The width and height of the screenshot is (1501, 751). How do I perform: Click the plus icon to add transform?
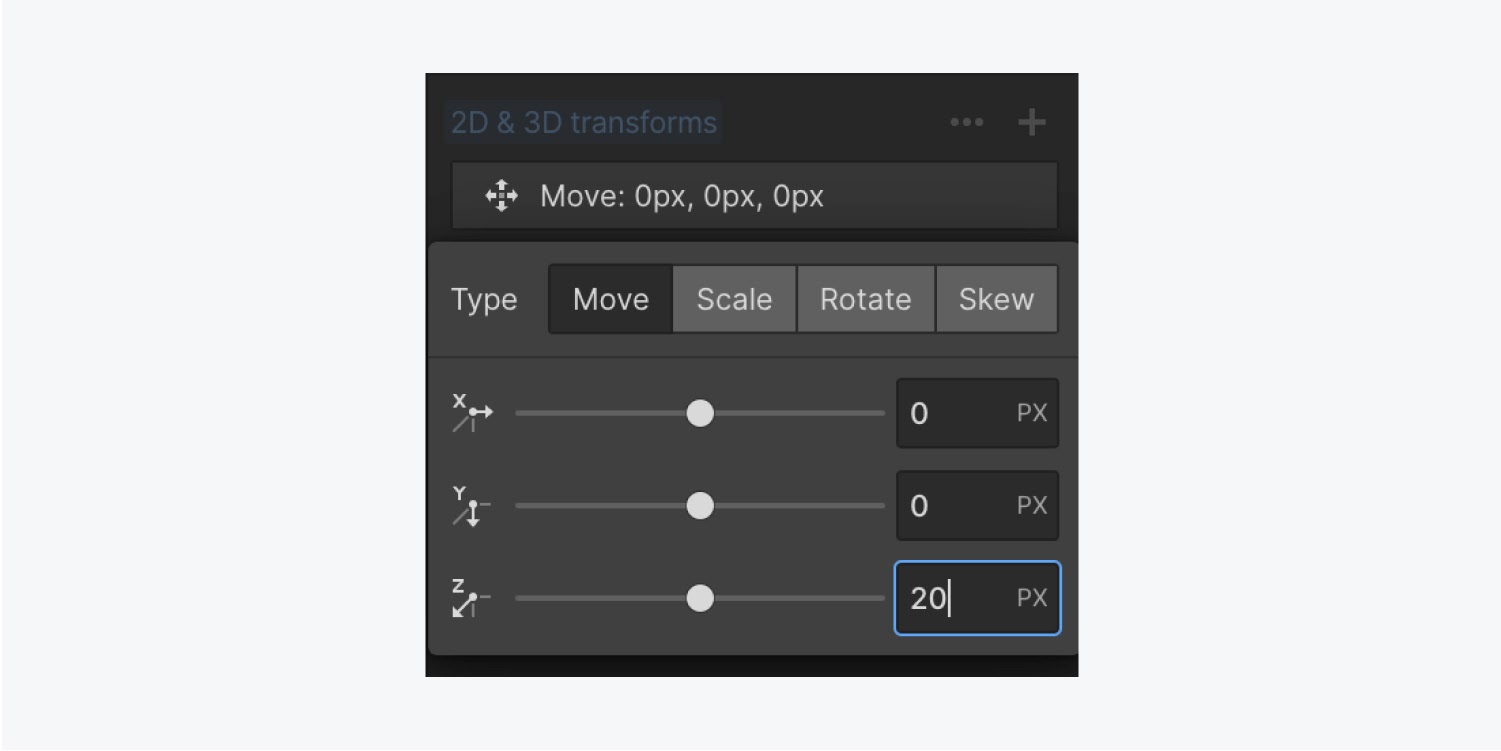pos(1031,122)
